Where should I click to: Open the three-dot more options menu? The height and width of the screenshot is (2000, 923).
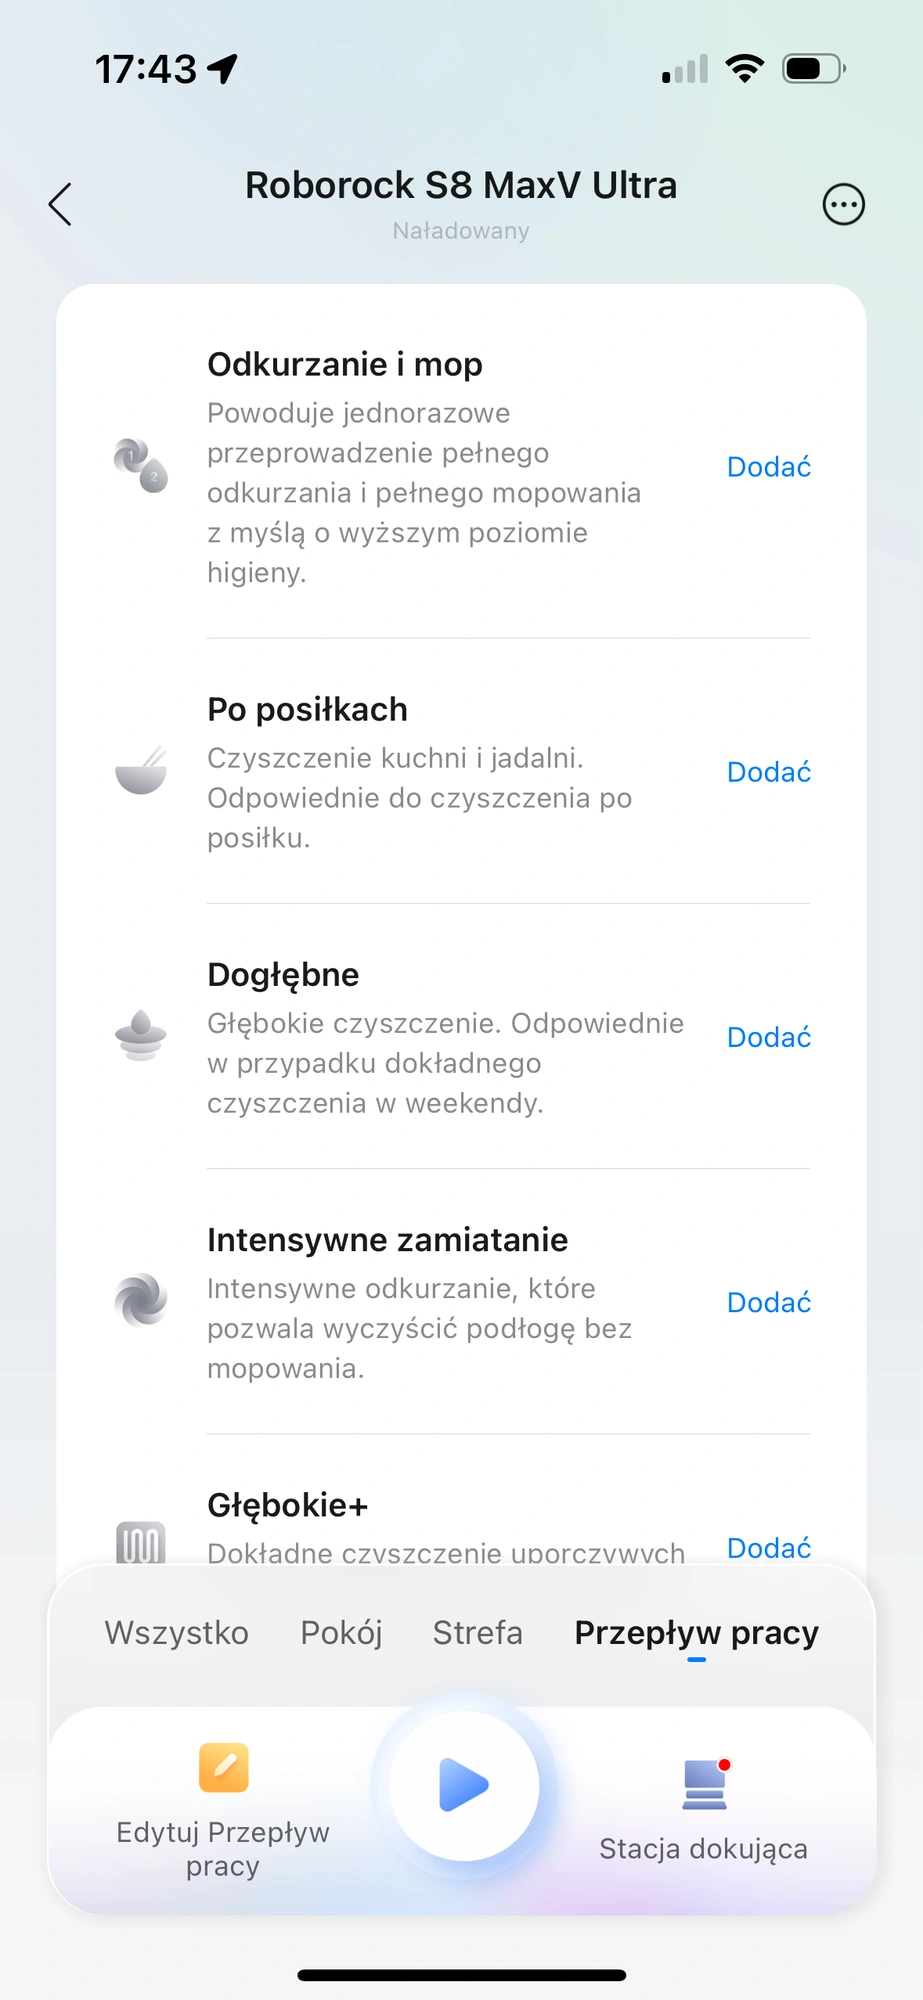click(x=843, y=205)
